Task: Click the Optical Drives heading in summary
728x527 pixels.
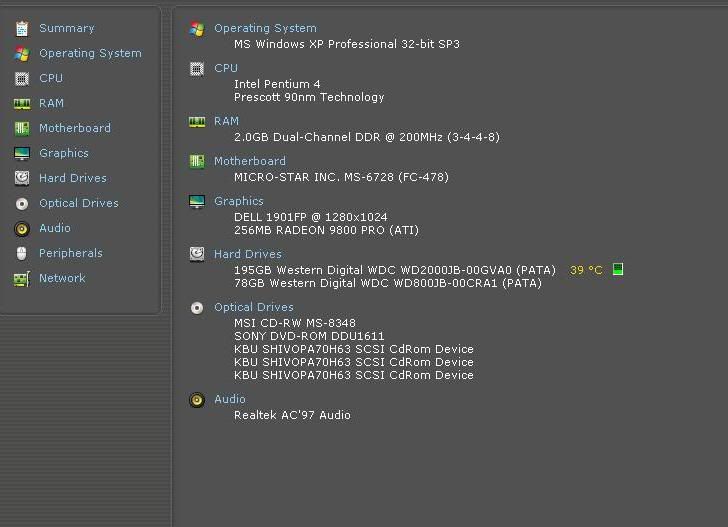Action: pos(253,307)
